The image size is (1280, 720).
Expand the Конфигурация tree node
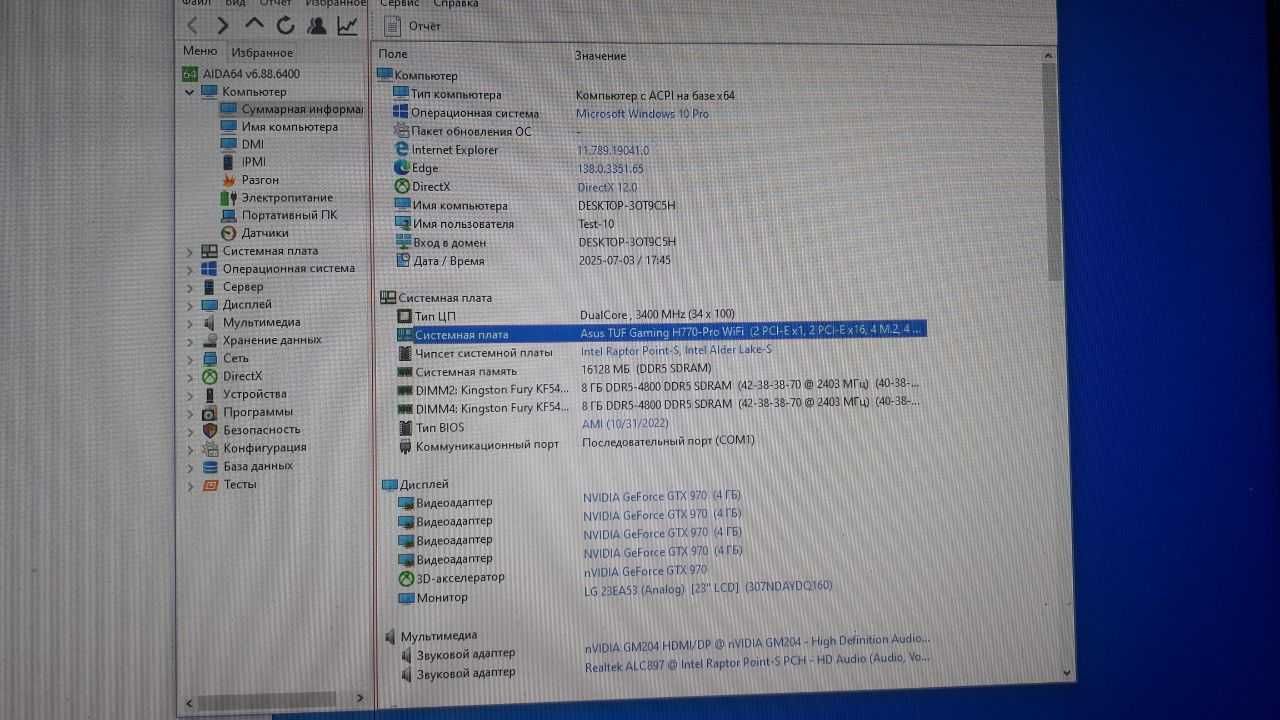tap(190, 448)
